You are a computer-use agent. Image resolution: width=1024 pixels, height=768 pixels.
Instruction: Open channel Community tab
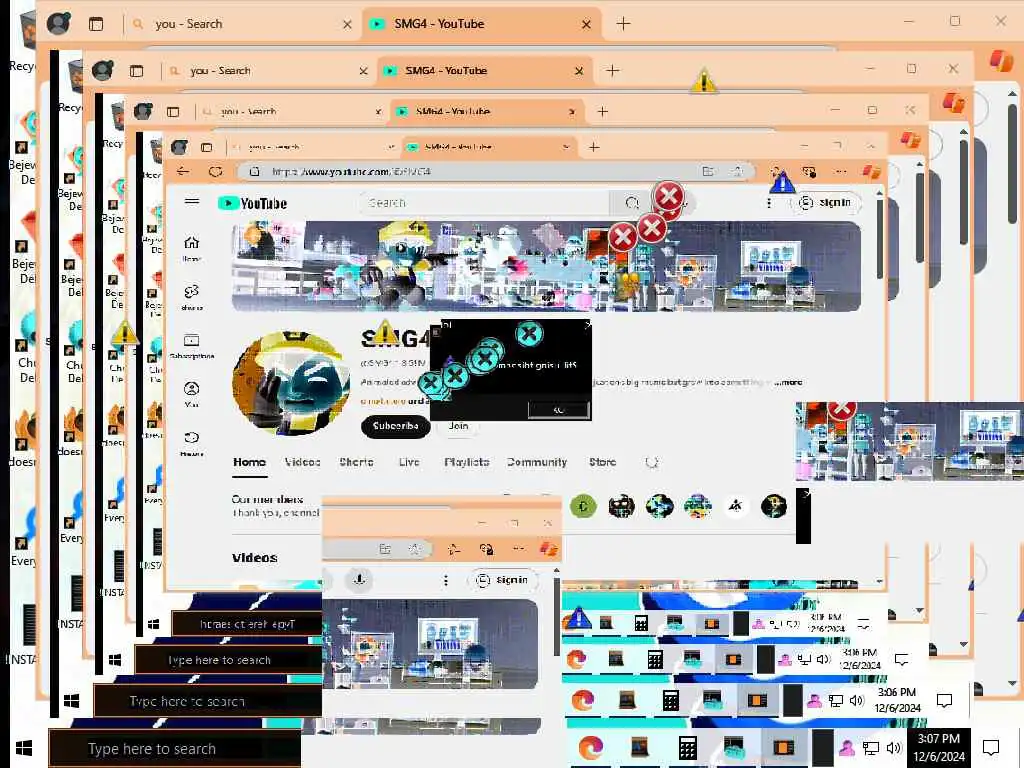(x=537, y=462)
